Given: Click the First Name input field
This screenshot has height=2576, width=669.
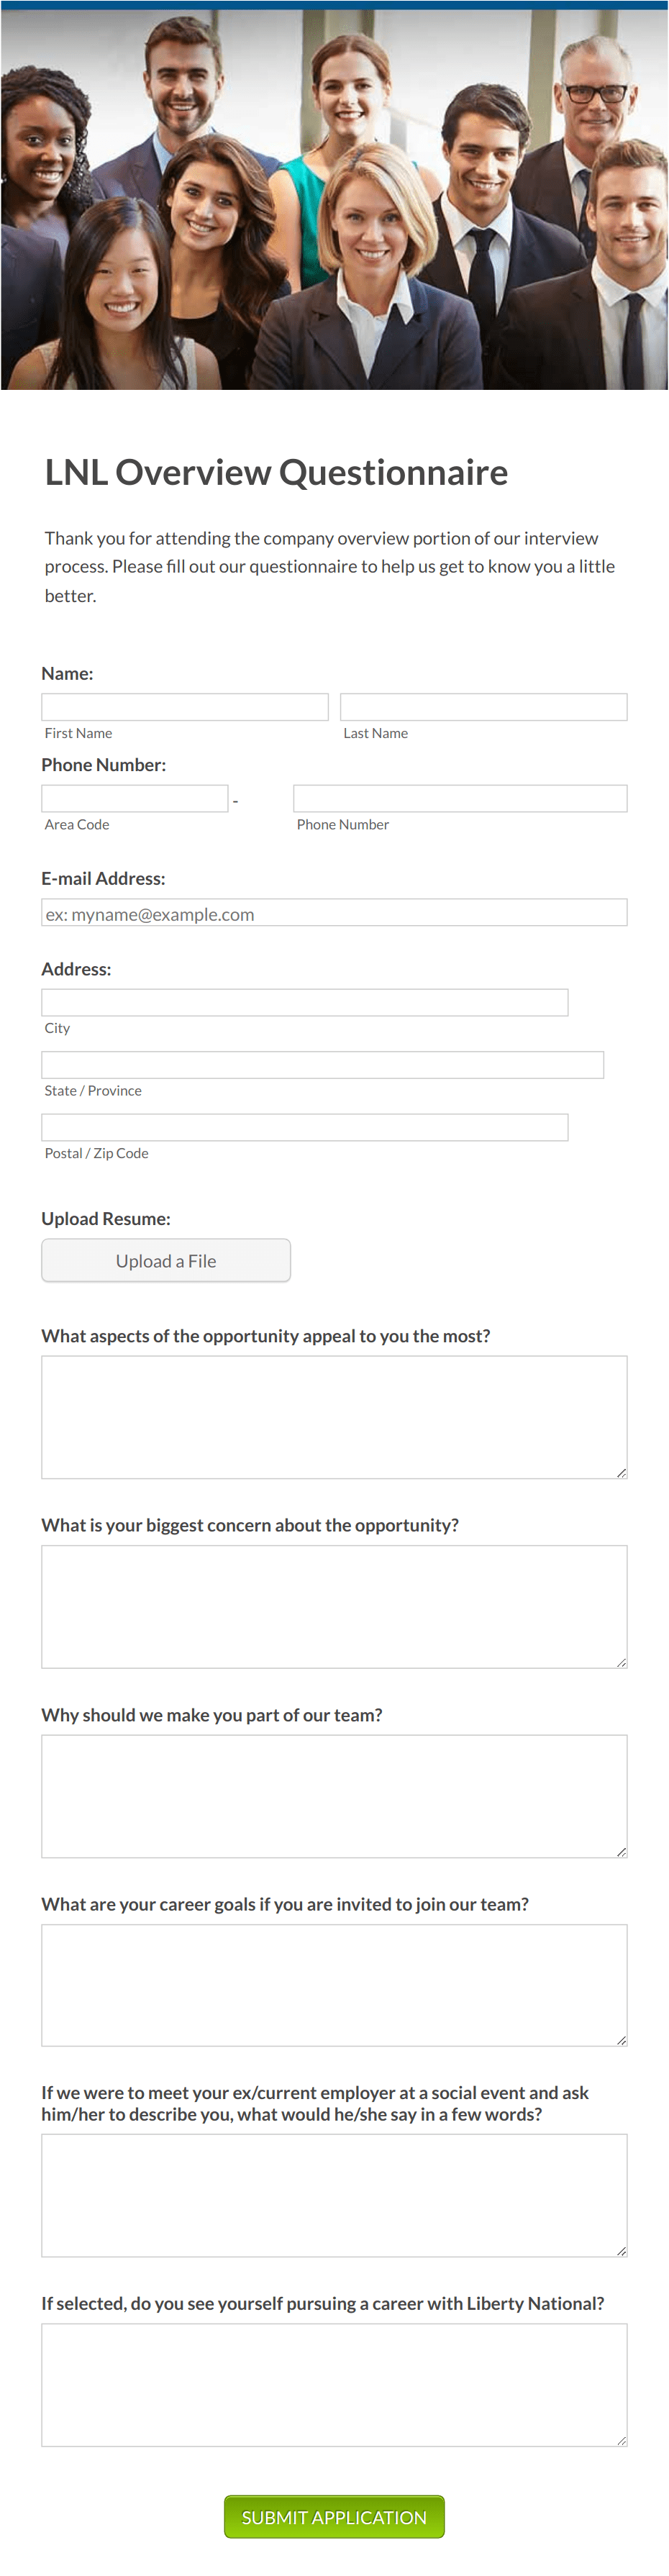Looking at the screenshot, I should click(x=185, y=707).
